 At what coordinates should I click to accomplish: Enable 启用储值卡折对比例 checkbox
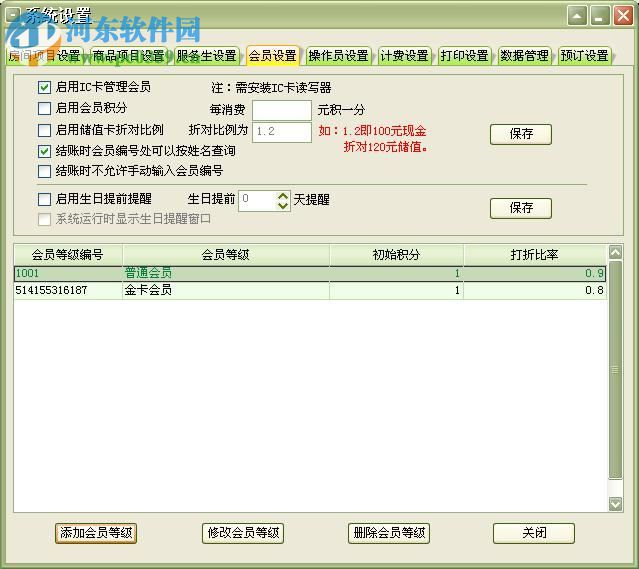tap(44, 130)
